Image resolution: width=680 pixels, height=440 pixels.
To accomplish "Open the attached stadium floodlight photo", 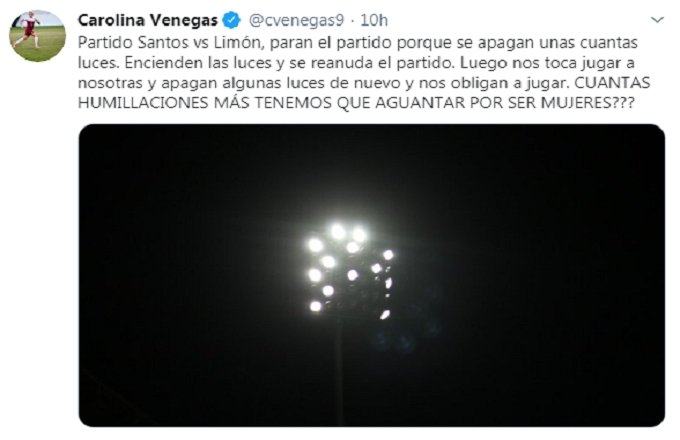I will tap(372, 276).
